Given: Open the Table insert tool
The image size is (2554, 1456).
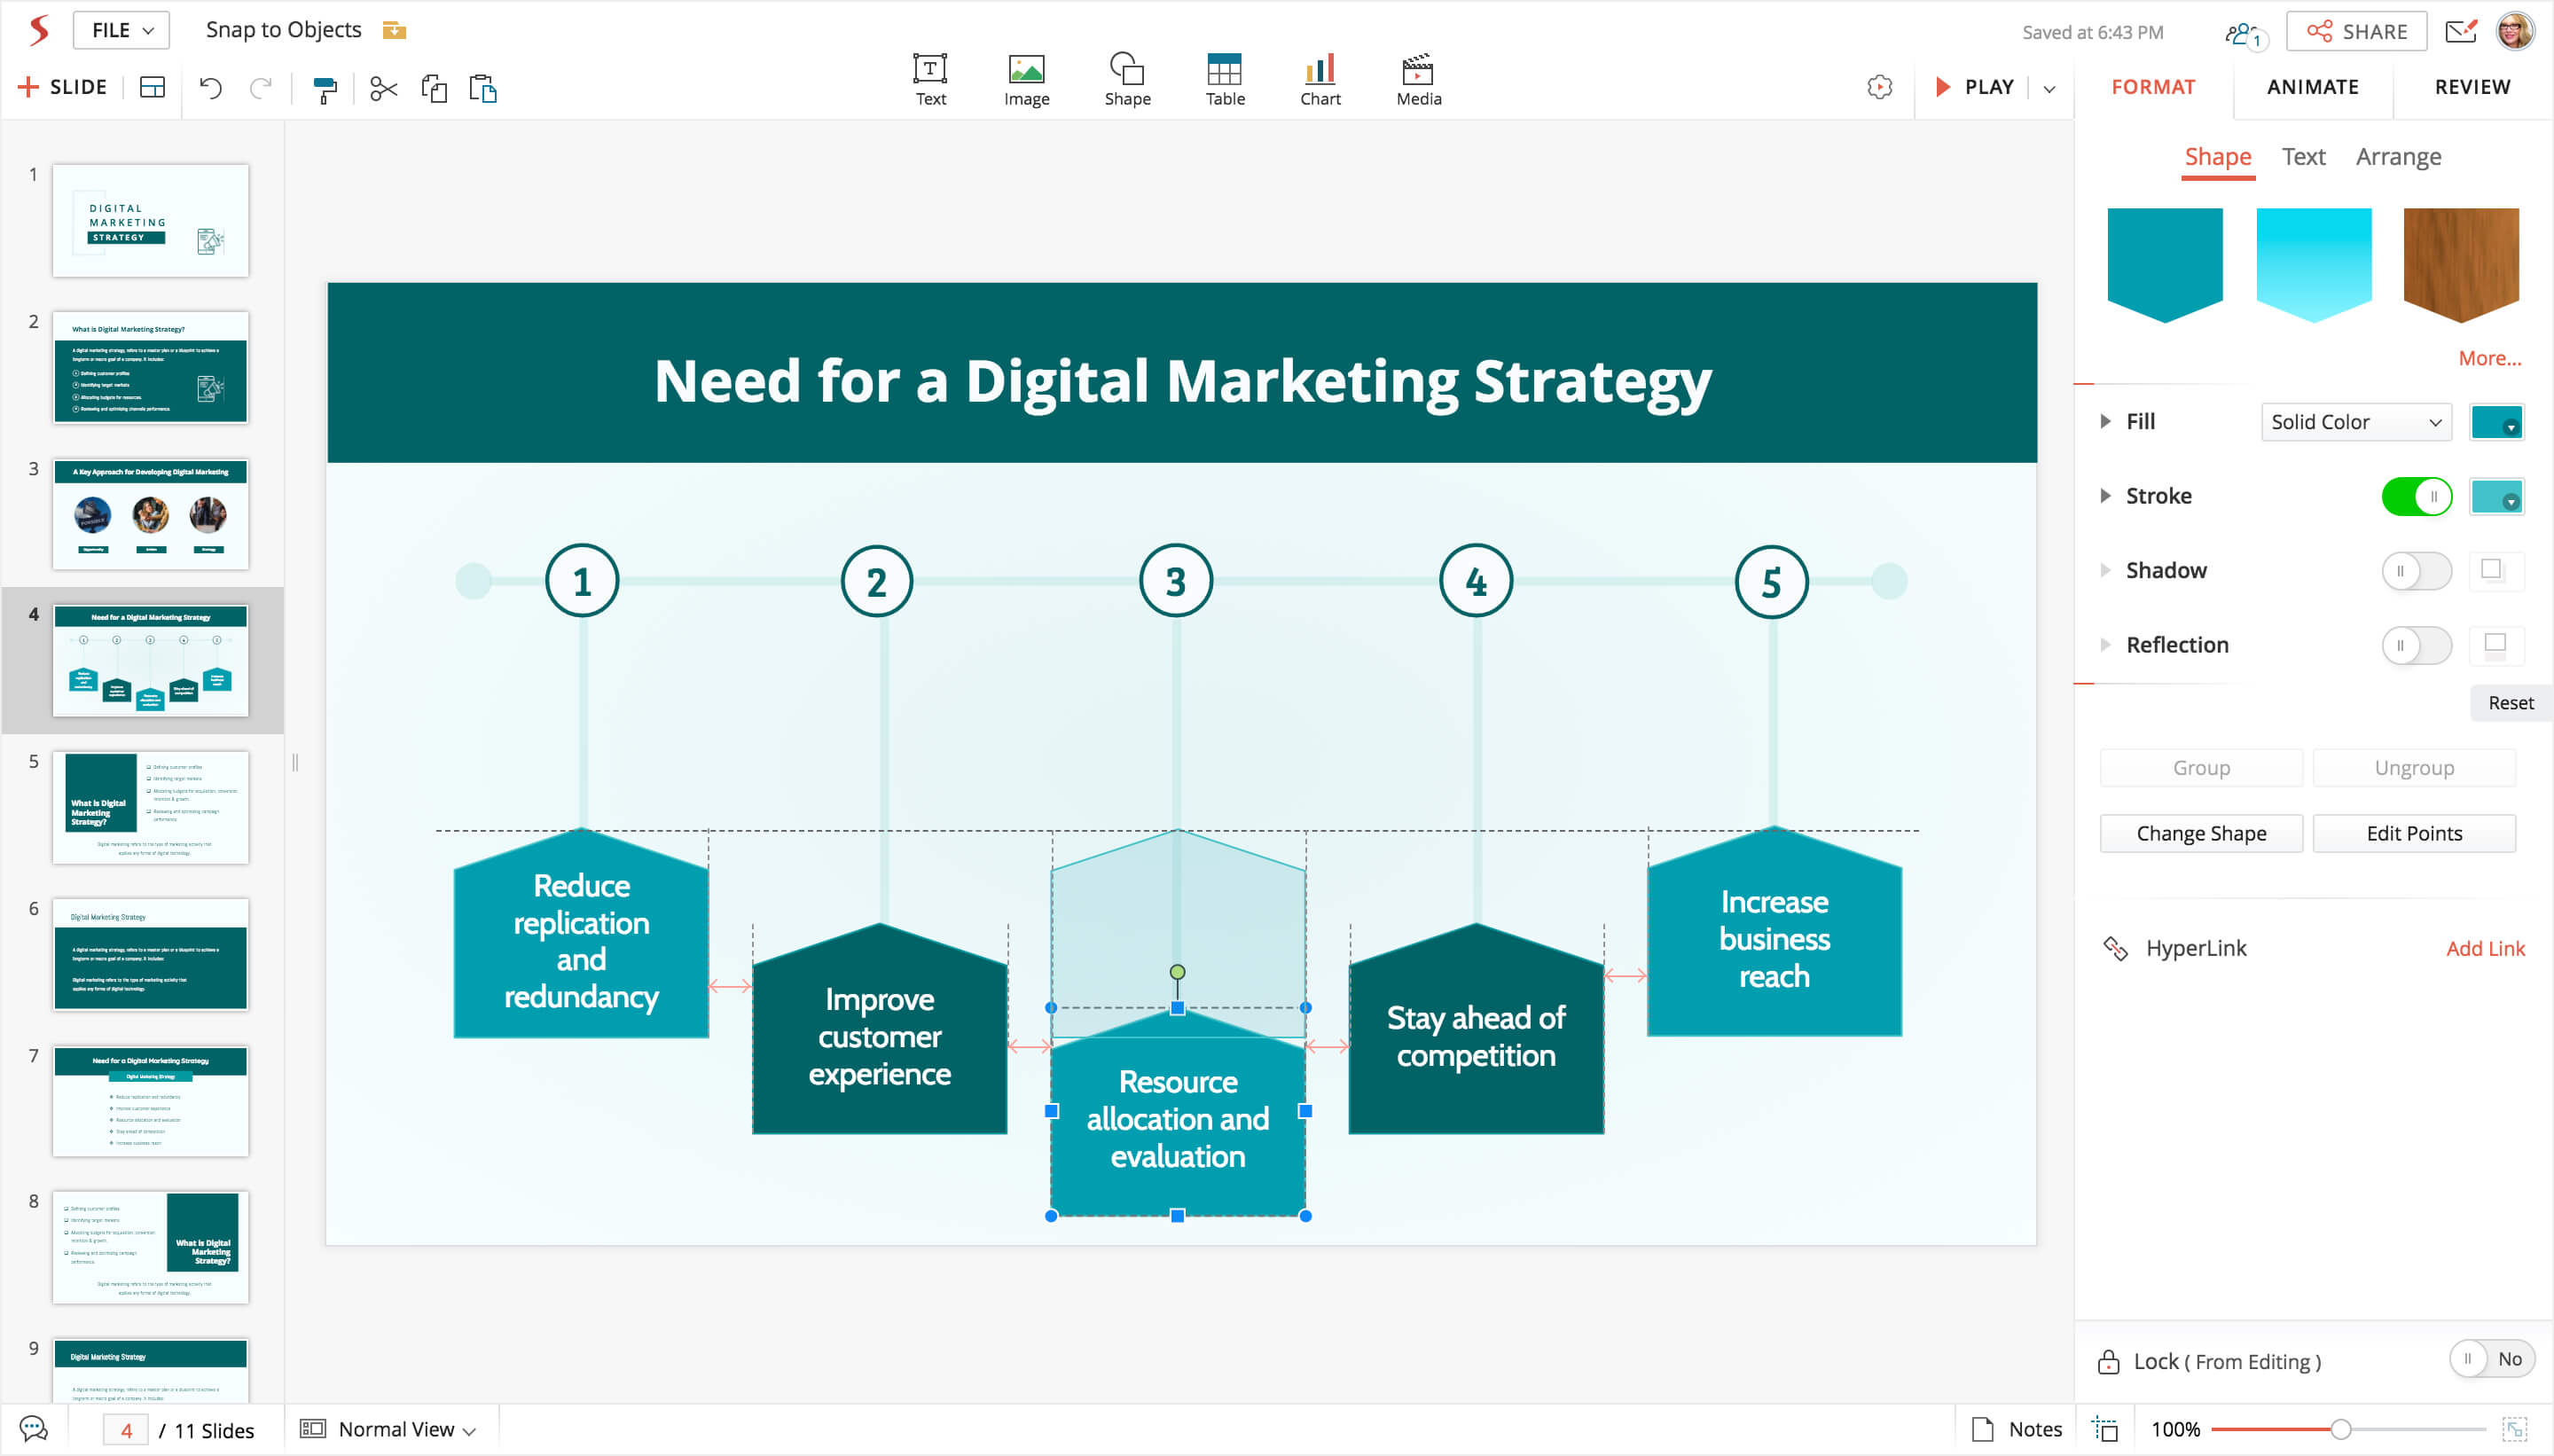Looking at the screenshot, I should coord(1224,79).
